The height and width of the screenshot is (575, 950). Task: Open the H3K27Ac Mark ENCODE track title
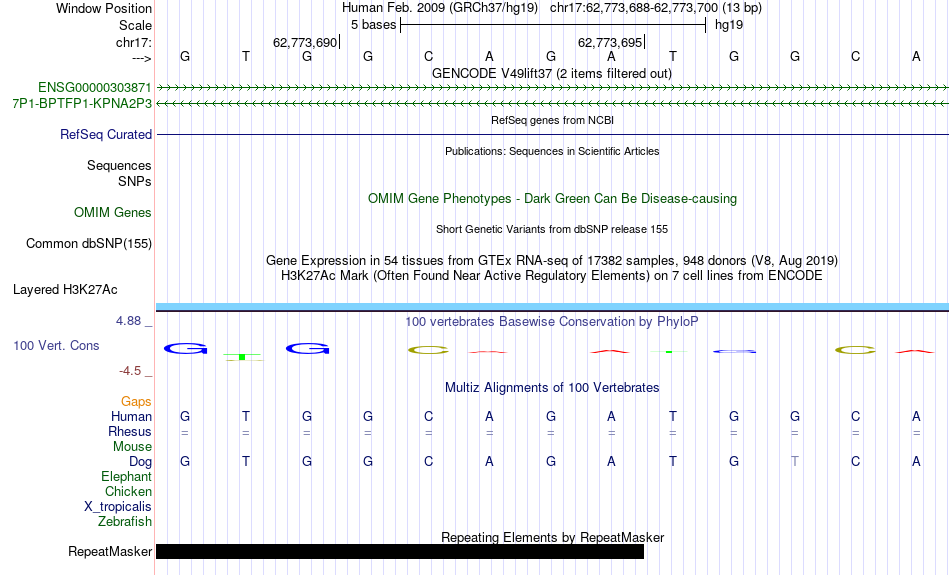click(x=552, y=276)
